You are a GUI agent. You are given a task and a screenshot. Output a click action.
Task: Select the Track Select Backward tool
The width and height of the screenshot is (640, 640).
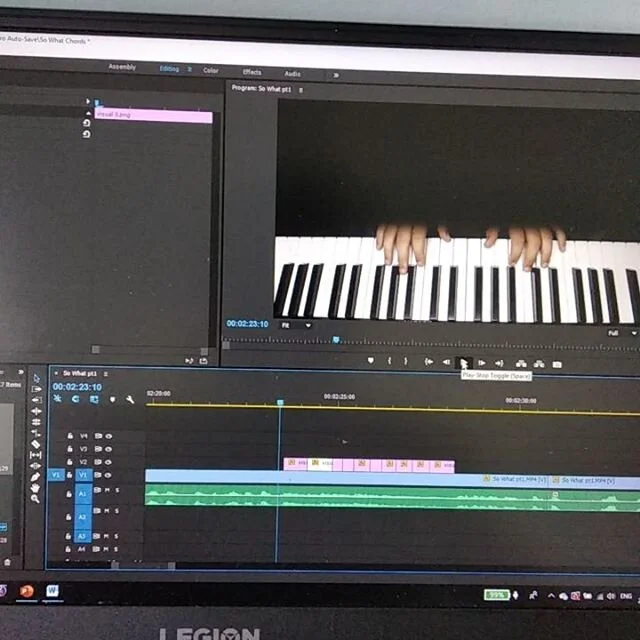click(x=36, y=400)
